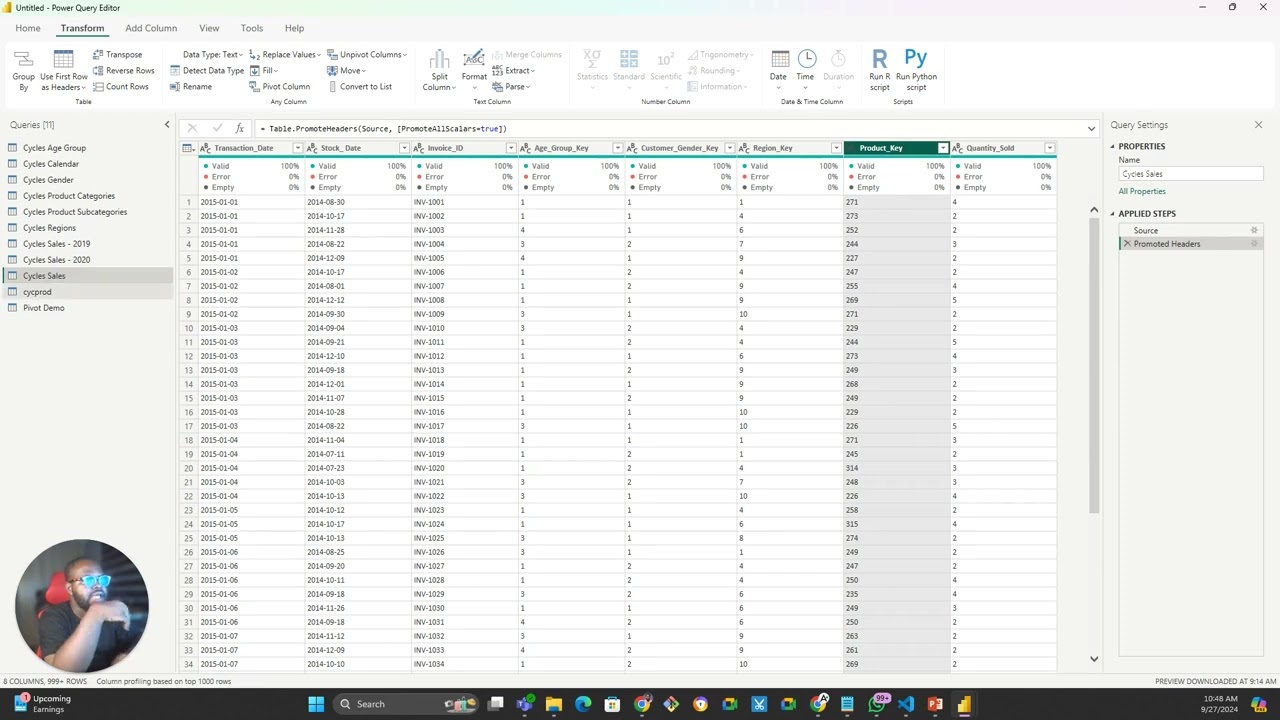Click the table corner menu icon

[188, 148]
